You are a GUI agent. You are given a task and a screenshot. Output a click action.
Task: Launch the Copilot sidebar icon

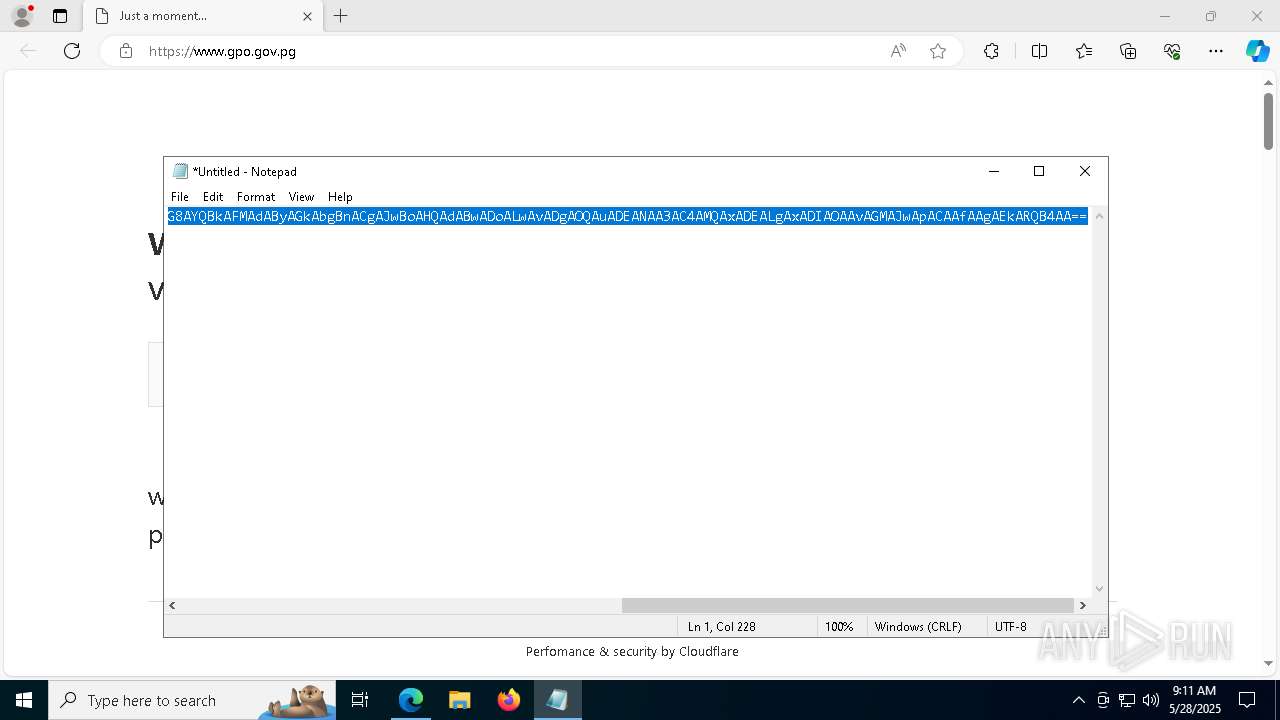[1257, 51]
